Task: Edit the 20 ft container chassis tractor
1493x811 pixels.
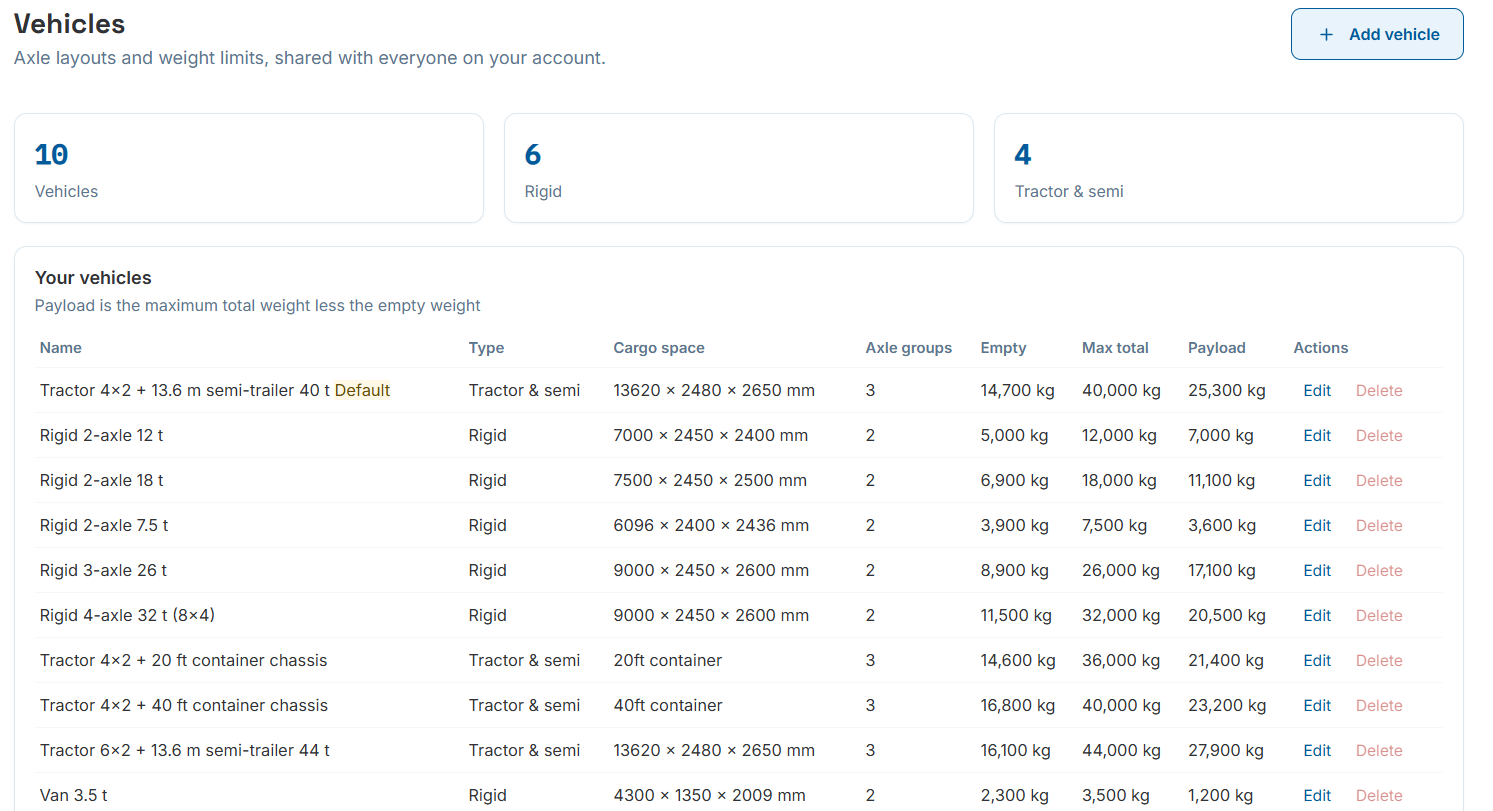Action: (1317, 661)
